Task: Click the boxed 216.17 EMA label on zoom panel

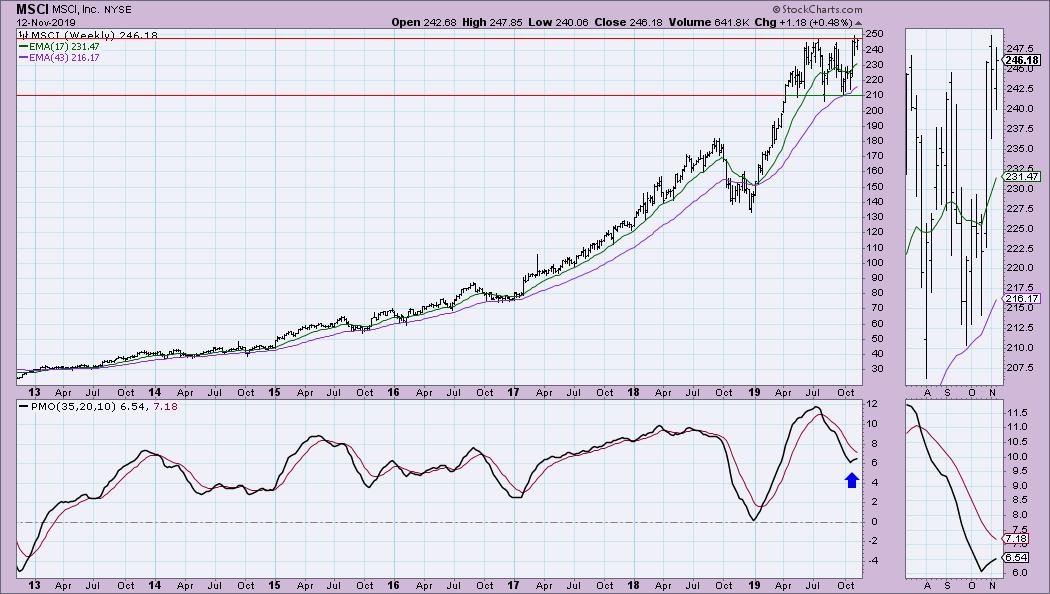Action: (1022, 299)
